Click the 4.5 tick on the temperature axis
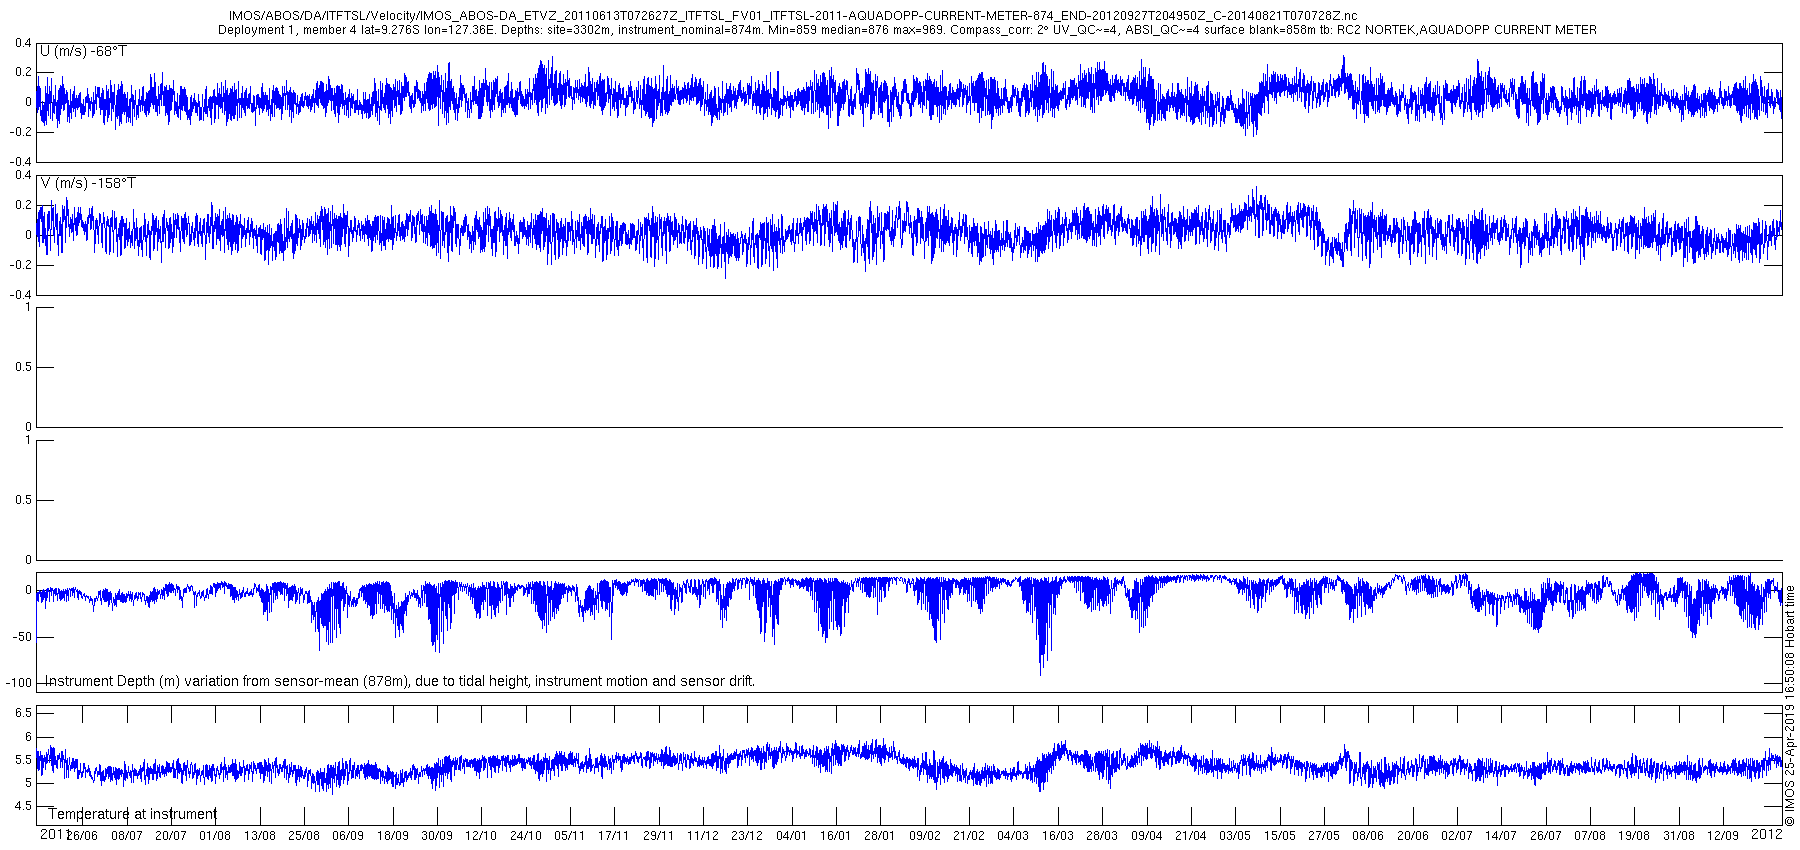The height and width of the screenshot is (850, 1800). 22,806
